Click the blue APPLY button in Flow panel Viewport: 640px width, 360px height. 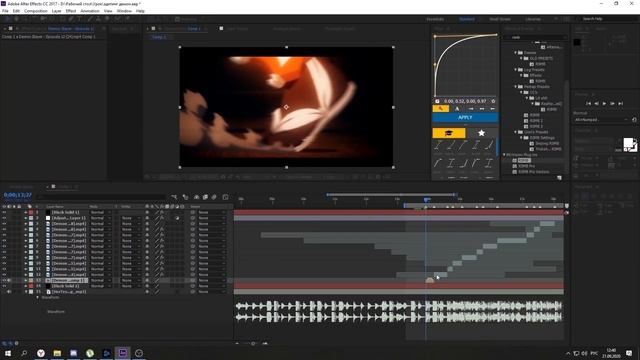465,118
